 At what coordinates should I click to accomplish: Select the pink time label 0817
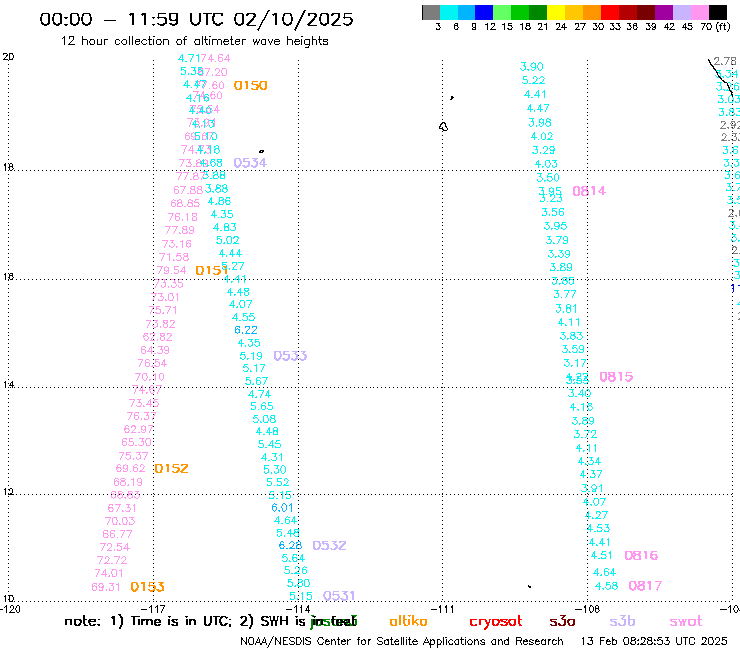(645, 586)
